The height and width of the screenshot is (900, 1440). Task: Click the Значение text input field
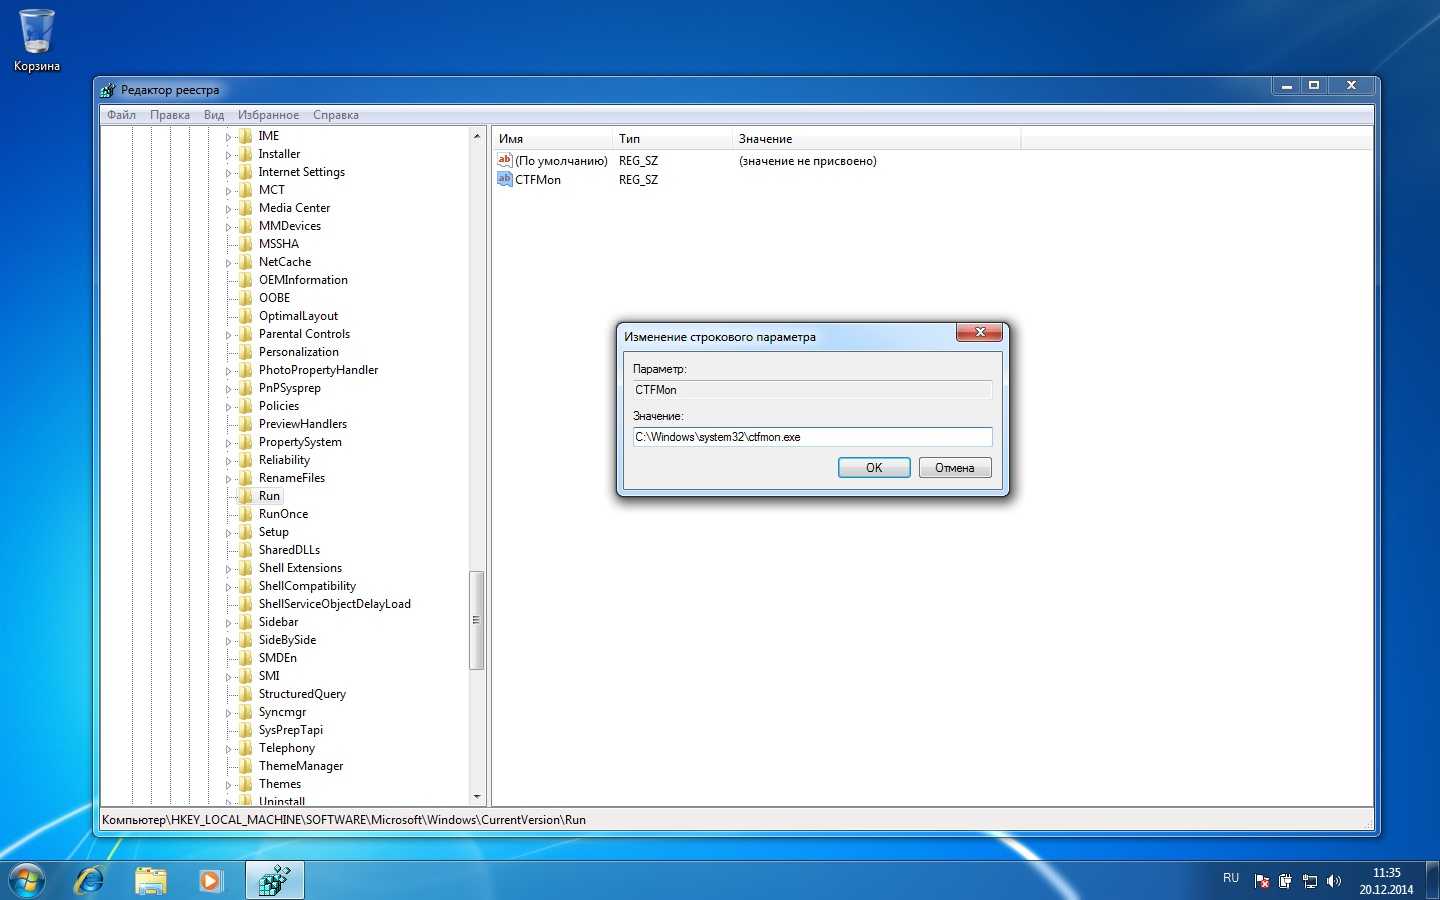(812, 437)
